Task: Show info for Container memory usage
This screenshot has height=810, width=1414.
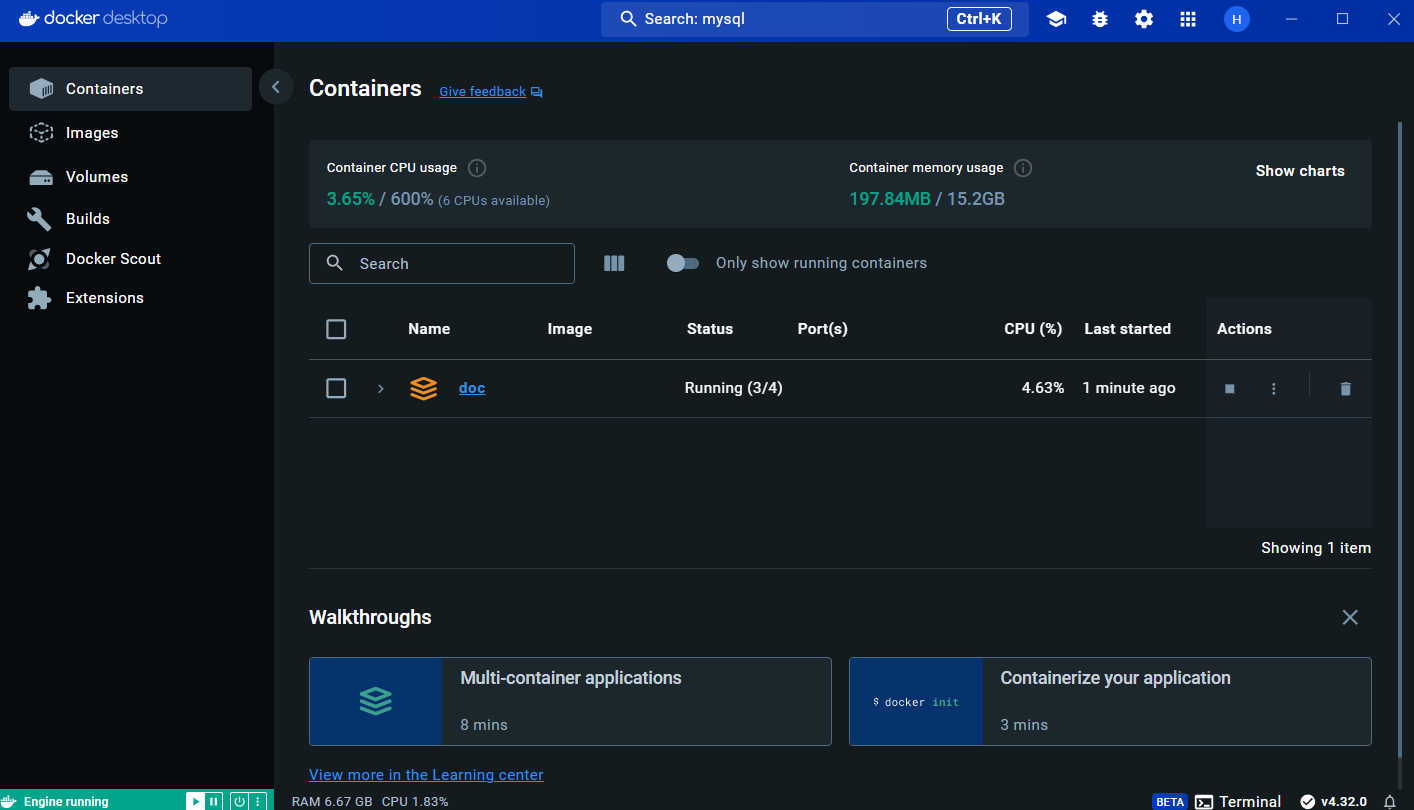Action: pyautogui.click(x=1023, y=168)
